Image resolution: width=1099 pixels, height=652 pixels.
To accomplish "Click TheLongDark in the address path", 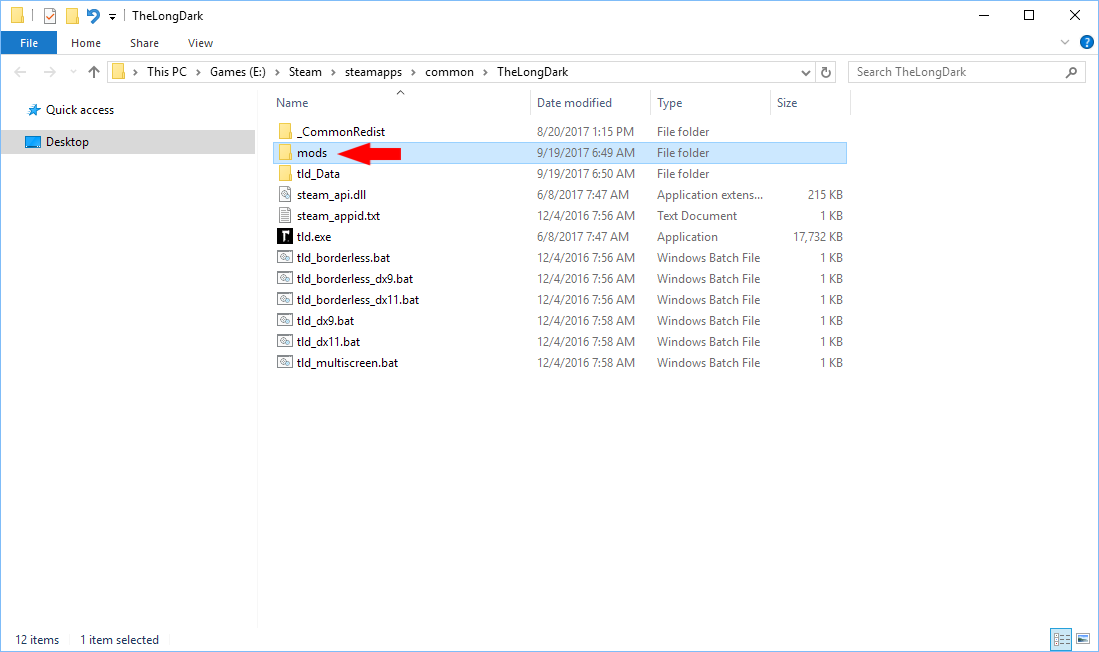I will (x=533, y=72).
